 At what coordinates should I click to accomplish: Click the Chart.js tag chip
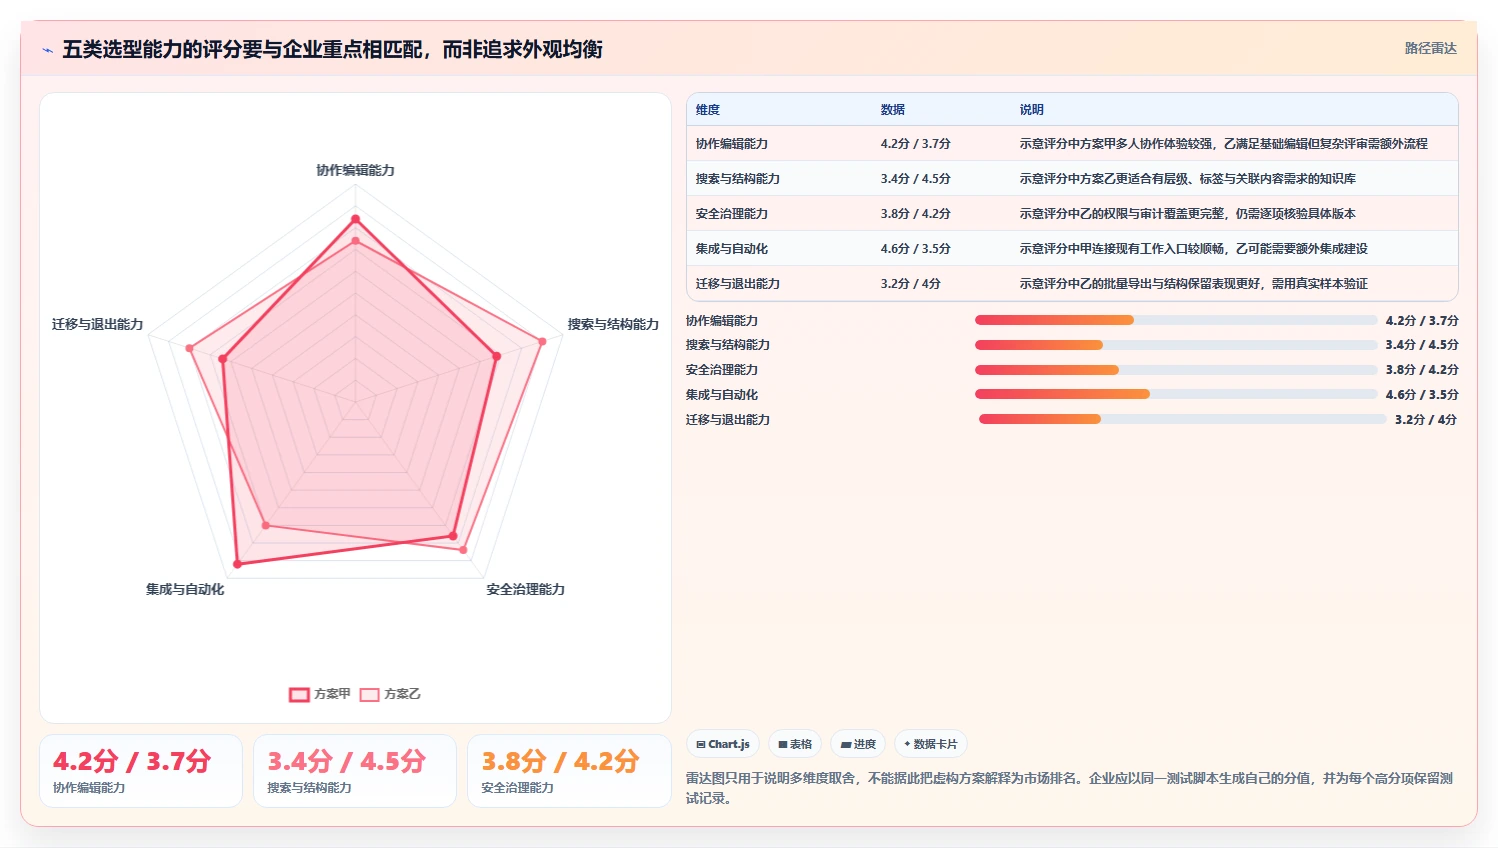click(723, 744)
